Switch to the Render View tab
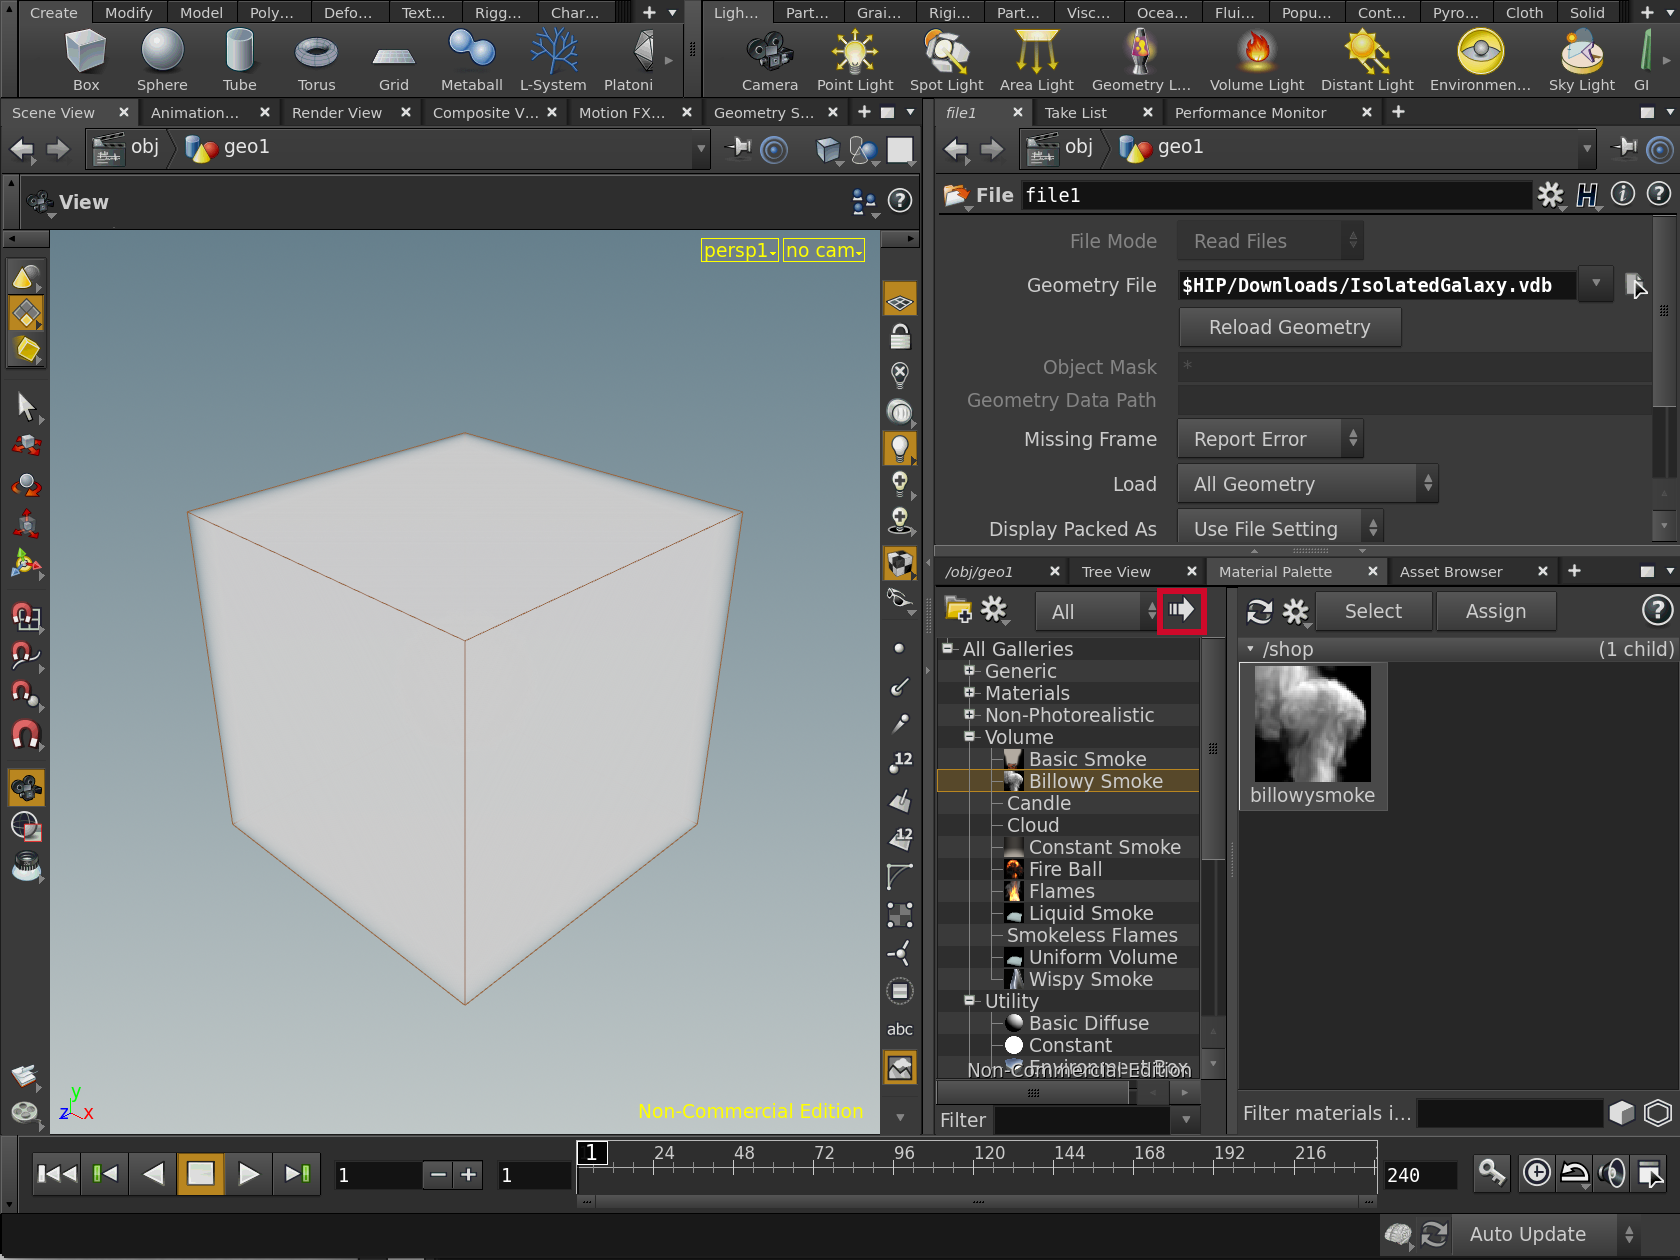The image size is (1680, 1260). pos(337,113)
